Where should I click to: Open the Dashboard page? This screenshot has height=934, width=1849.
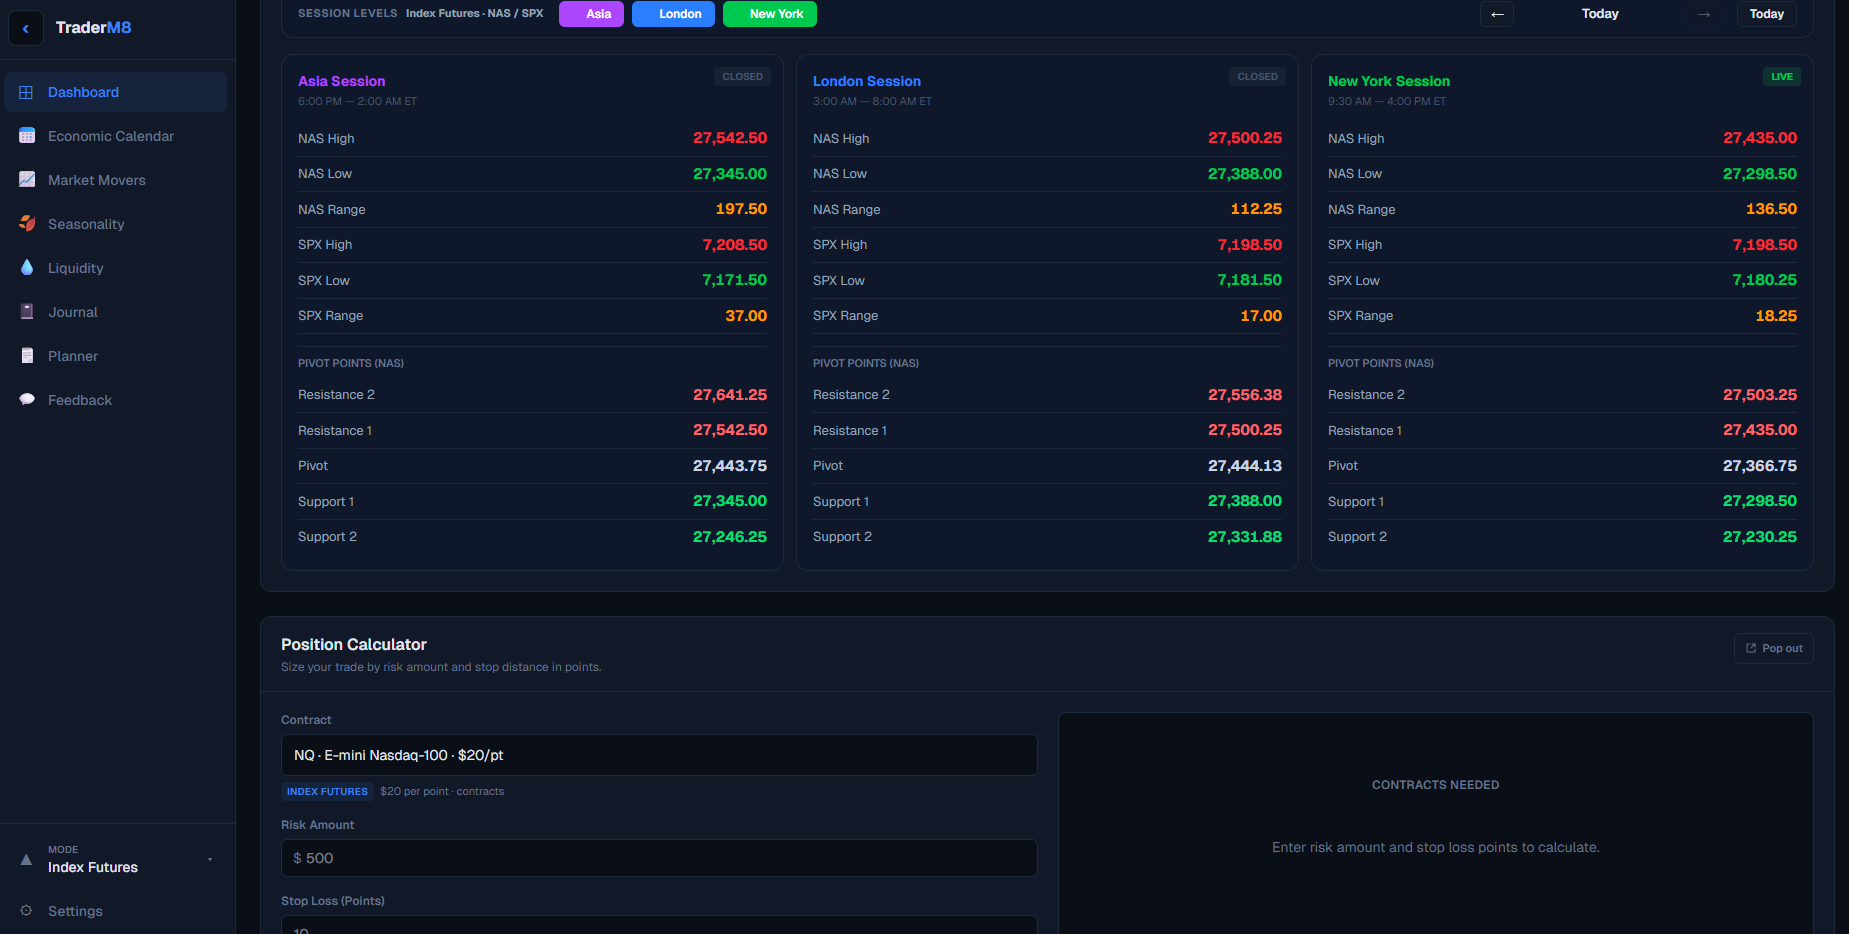[x=116, y=92]
